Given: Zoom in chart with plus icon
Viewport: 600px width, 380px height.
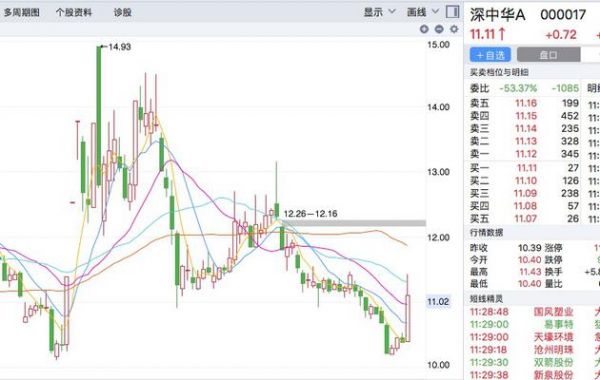Looking at the screenshot, I should (x=424, y=29).
